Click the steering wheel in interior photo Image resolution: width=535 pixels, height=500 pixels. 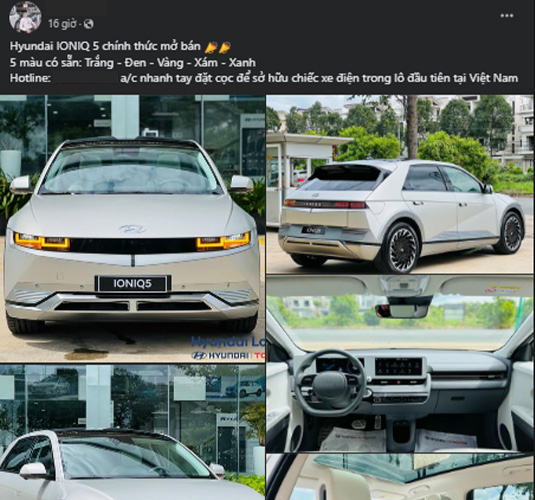point(330,384)
